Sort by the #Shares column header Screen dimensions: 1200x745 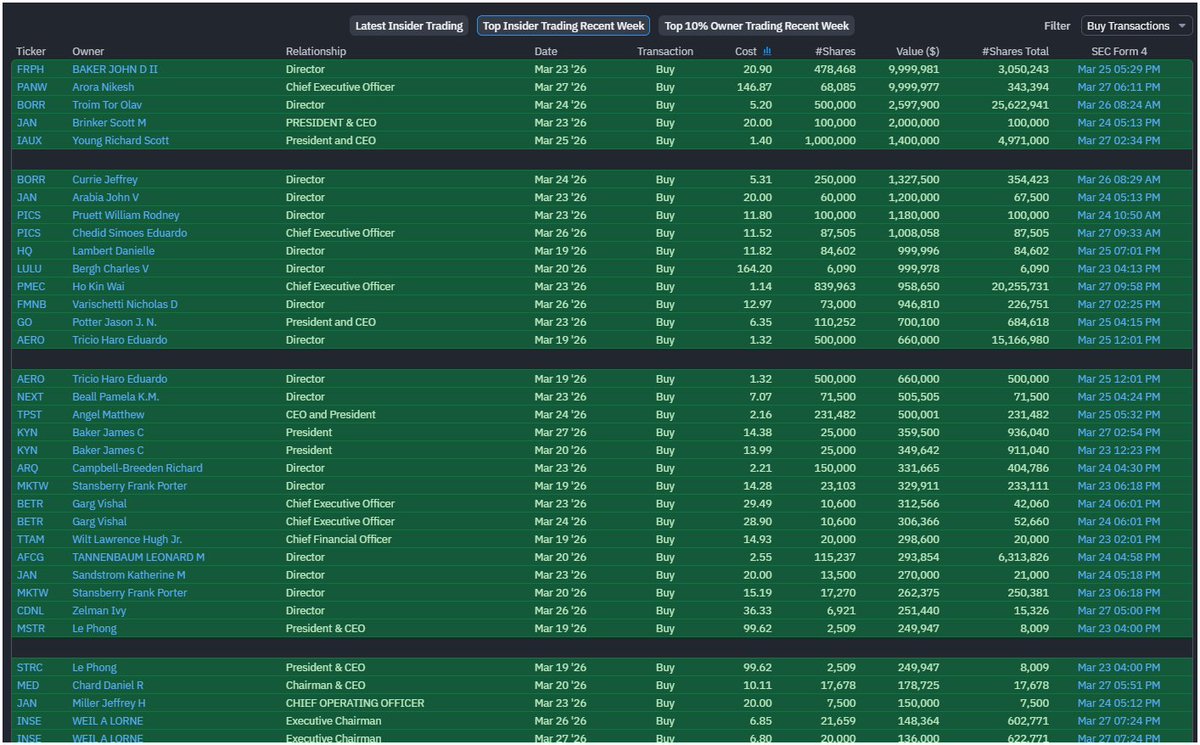pyautogui.click(x=834, y=51)
